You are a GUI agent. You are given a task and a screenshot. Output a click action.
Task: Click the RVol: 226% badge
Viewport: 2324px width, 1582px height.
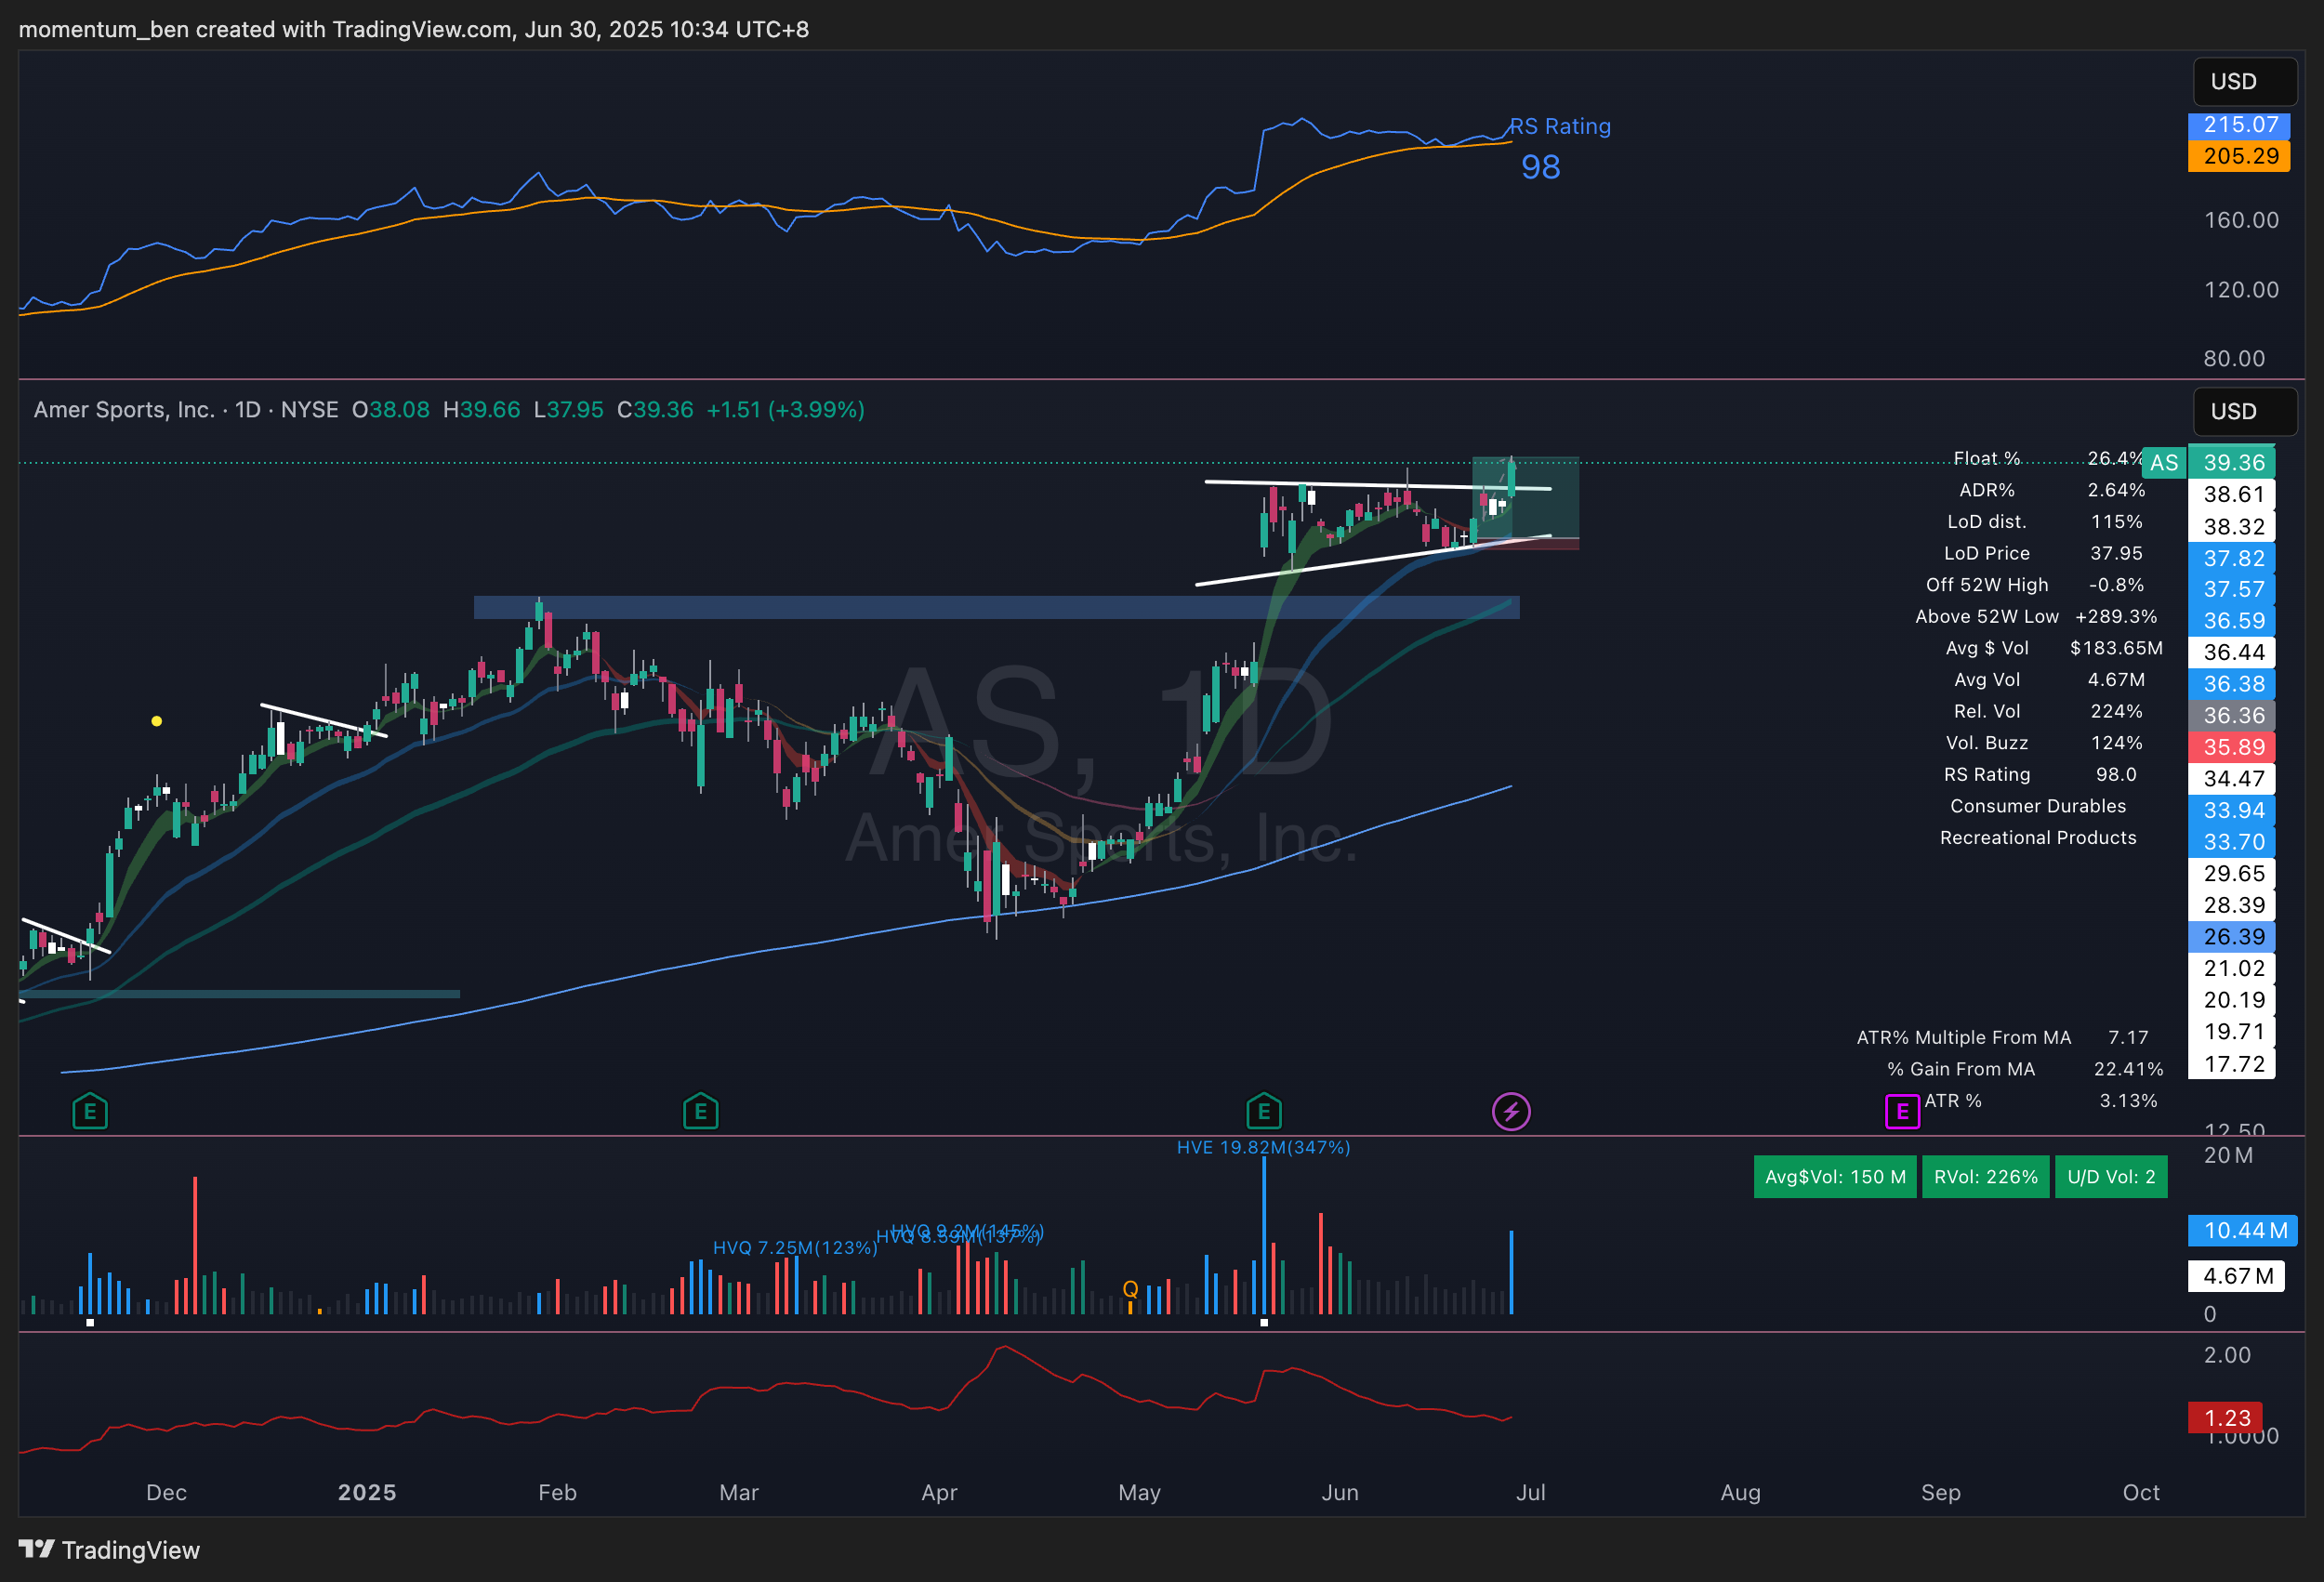click(1985, 1177)
